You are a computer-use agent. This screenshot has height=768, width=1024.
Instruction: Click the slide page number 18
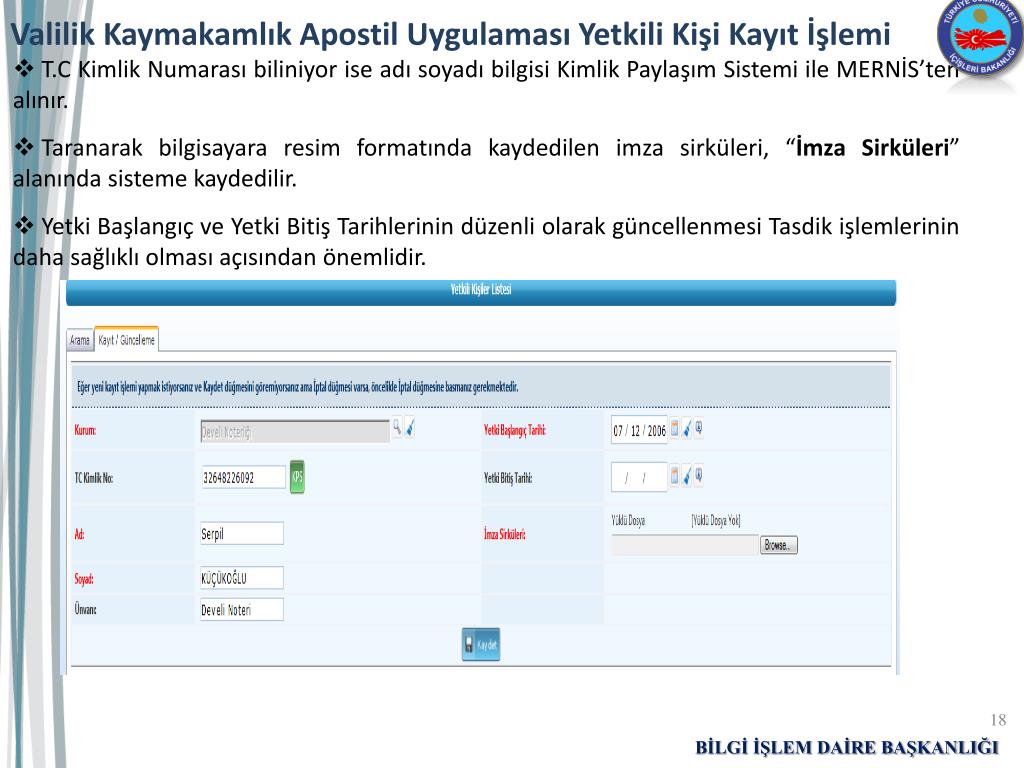click(998, 720)
